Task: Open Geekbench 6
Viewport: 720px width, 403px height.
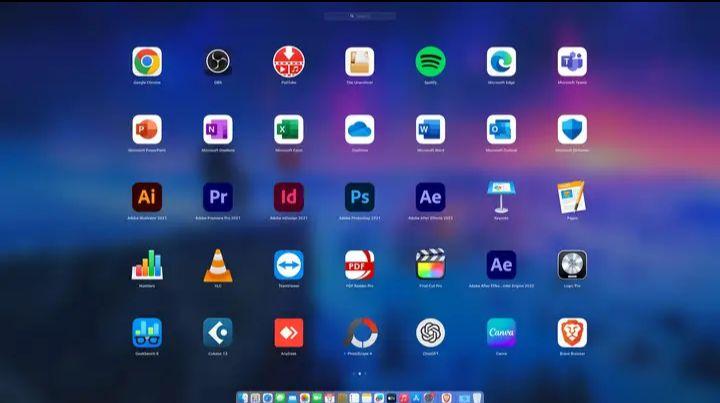Action: click(147, 333)
